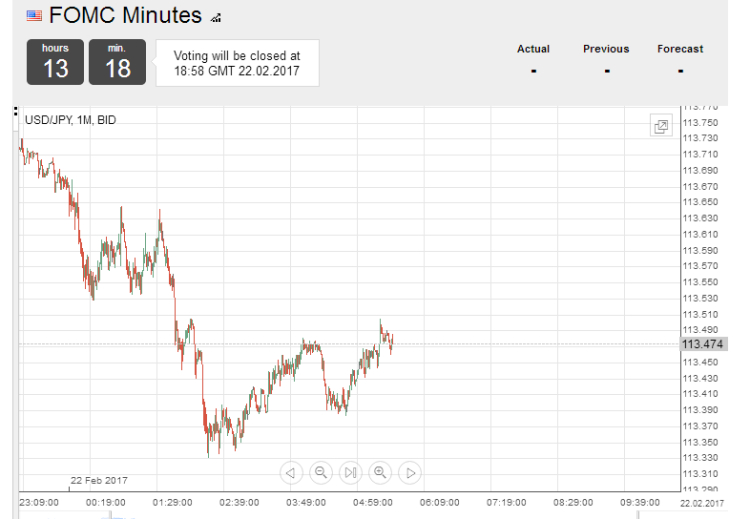Zoom in the USD/JPY chart
Image resolution: width=750 pixels, height=519 pixels.
pos(380,473)
